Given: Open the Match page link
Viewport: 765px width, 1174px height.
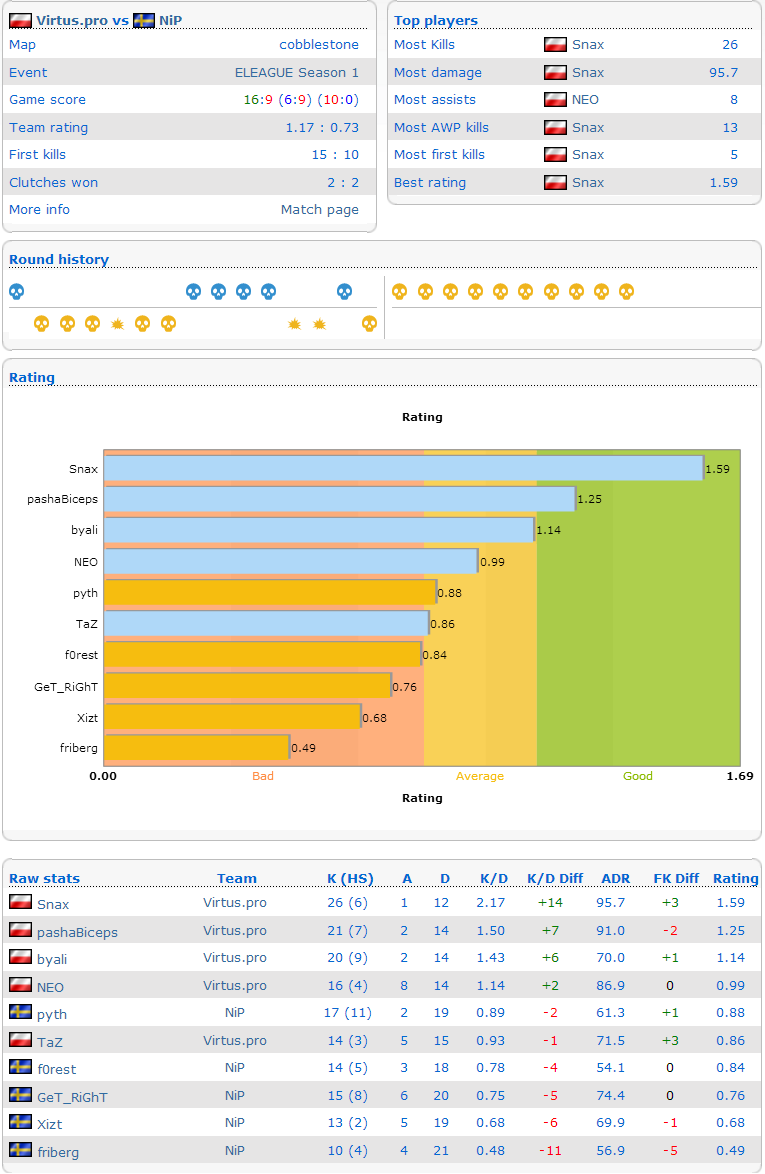Looking at the screenshot, I should [x=320, y=210].
